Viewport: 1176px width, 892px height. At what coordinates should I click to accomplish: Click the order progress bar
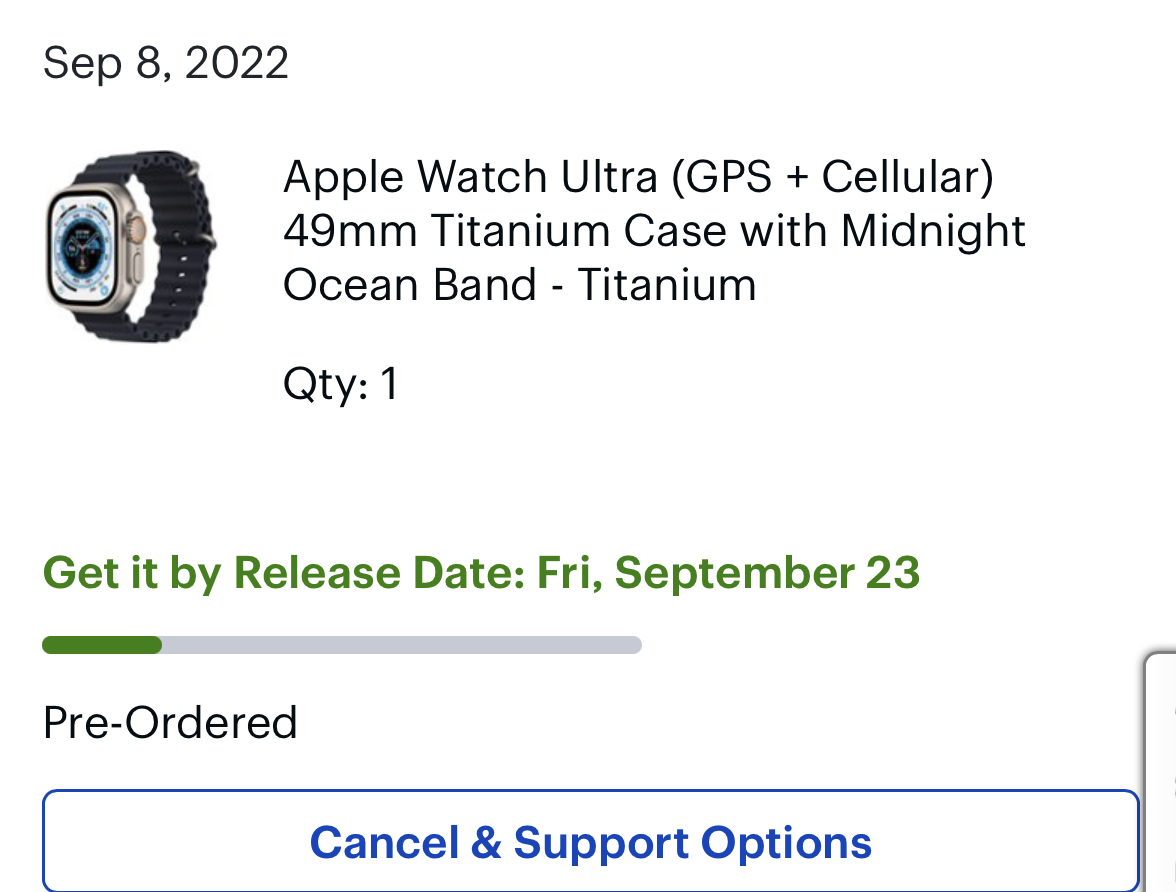(342, 645)
